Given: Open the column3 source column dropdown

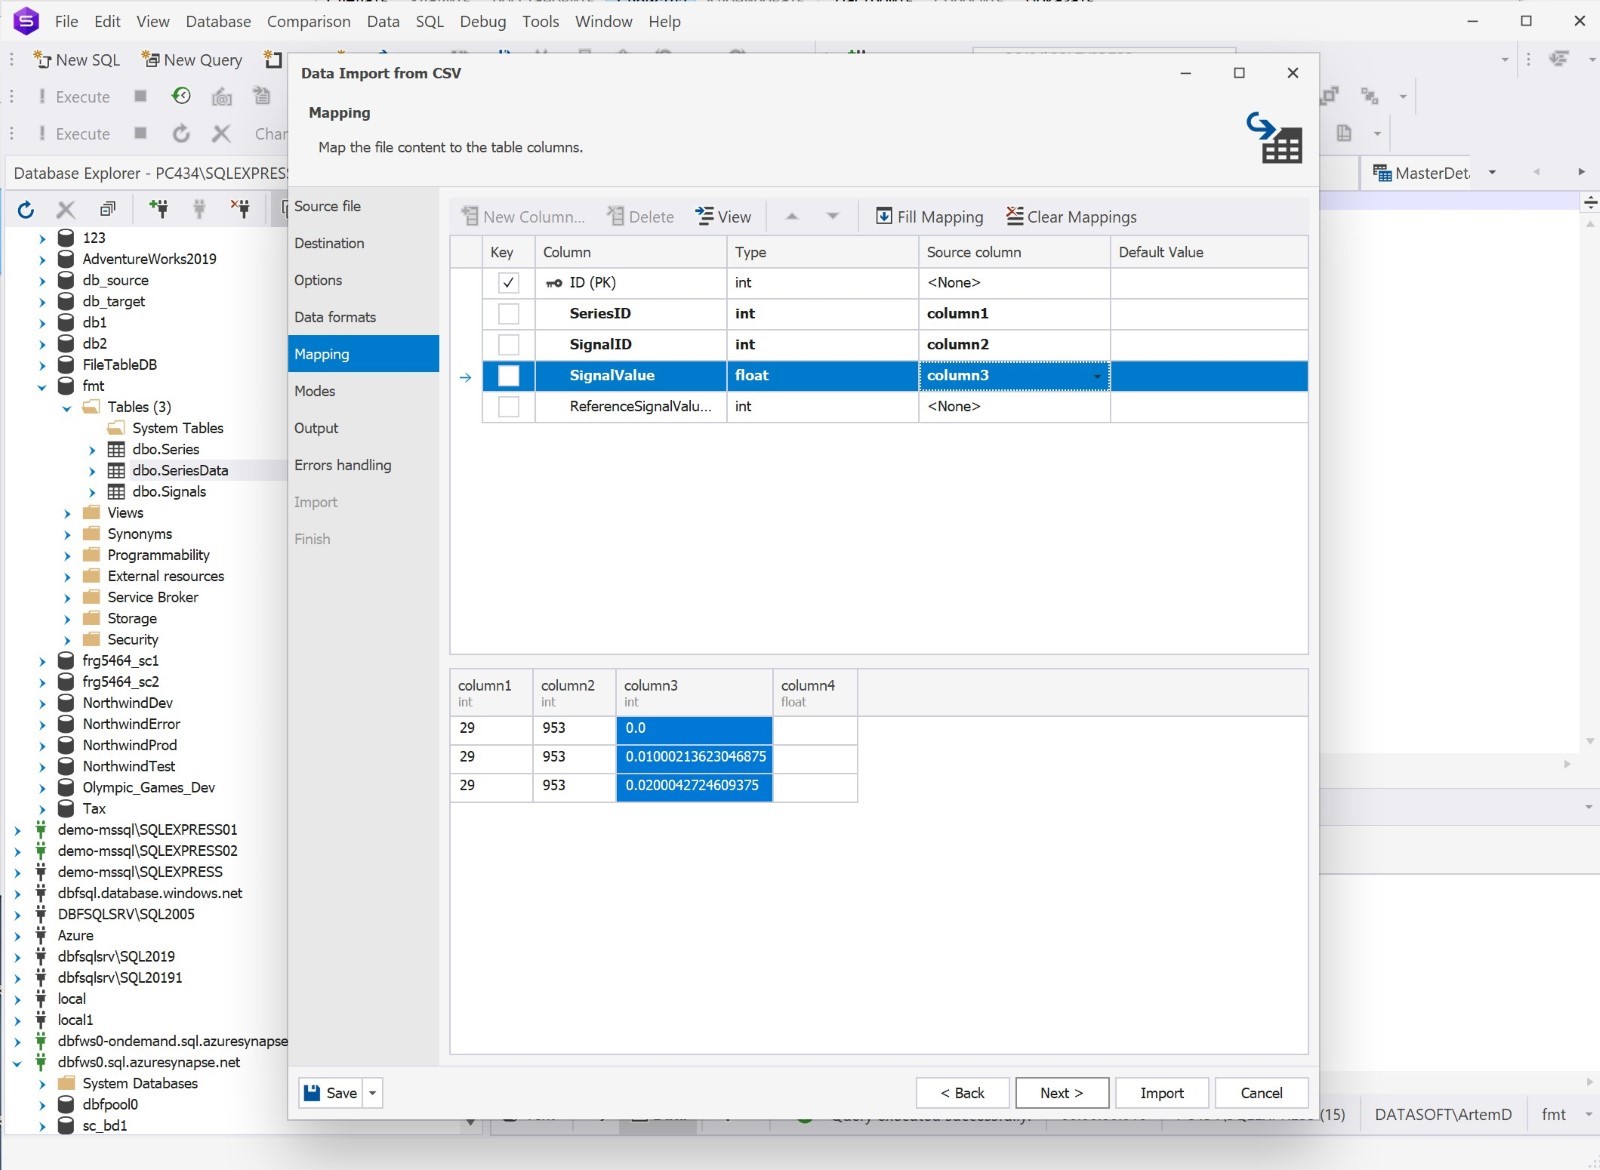Looking at the screenshot, I should (x=1097, y=376).
